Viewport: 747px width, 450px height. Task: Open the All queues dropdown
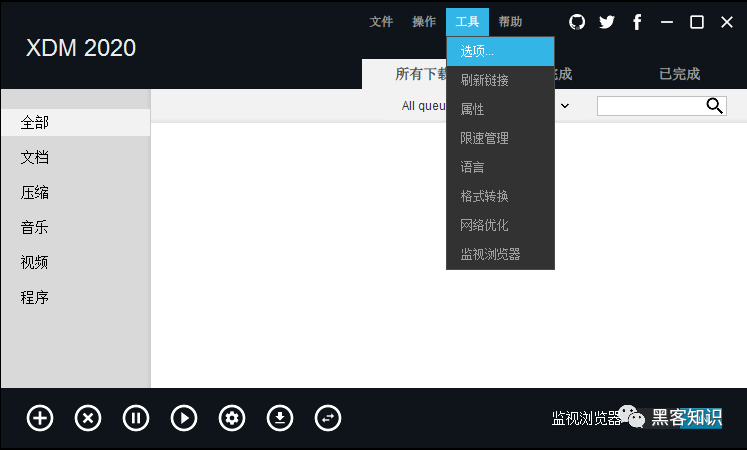(x=424, y=106)
